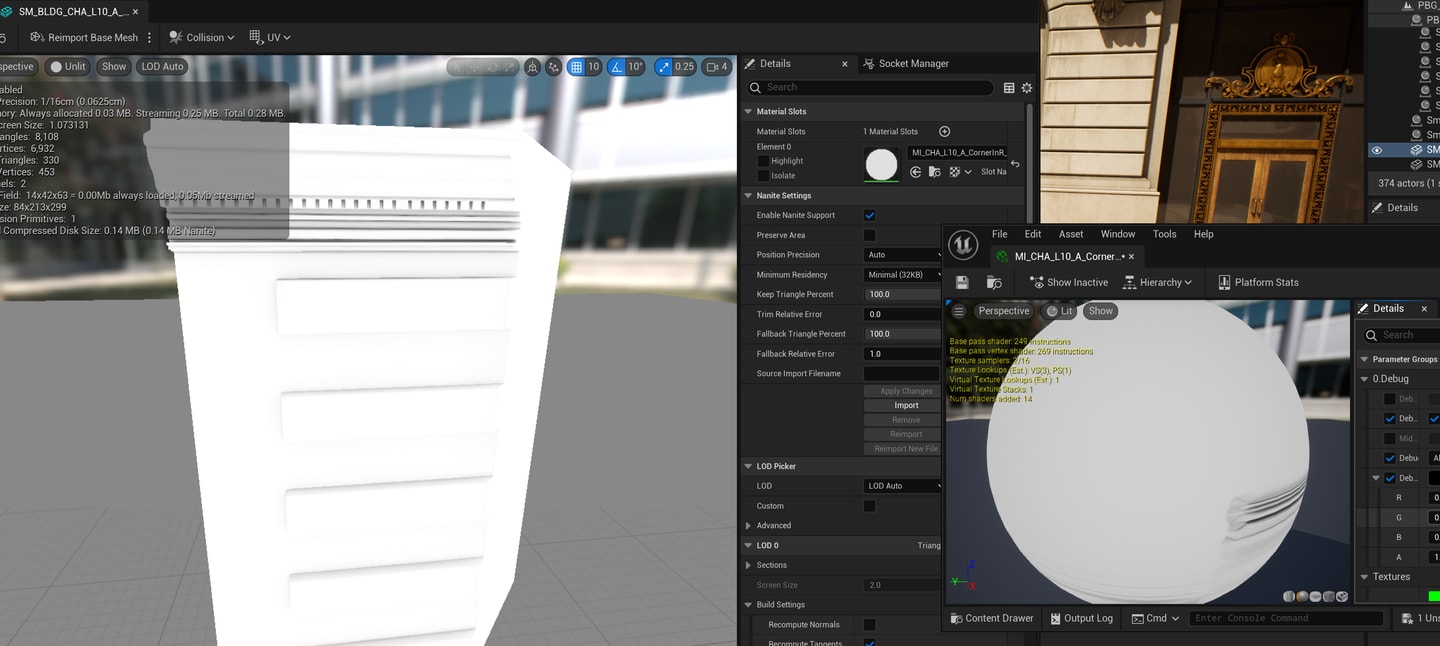Click the green texture swatch under Textures
Image resolution: width=1440 pixels, height=646 pixels.
pos(1434,596)
